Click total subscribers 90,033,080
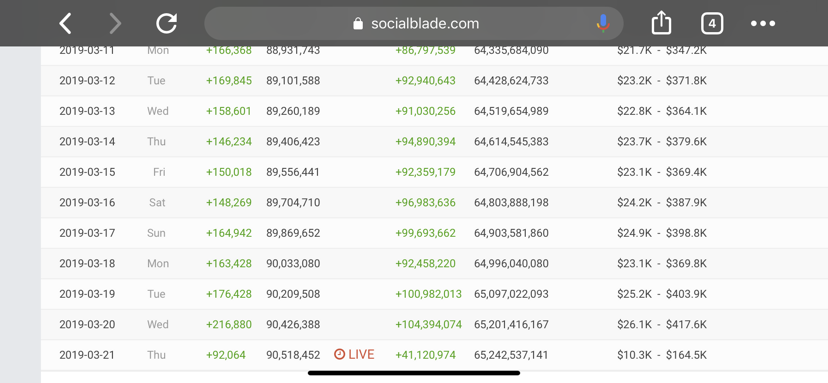The image size is (828, 383). click(x=293, y=264)
